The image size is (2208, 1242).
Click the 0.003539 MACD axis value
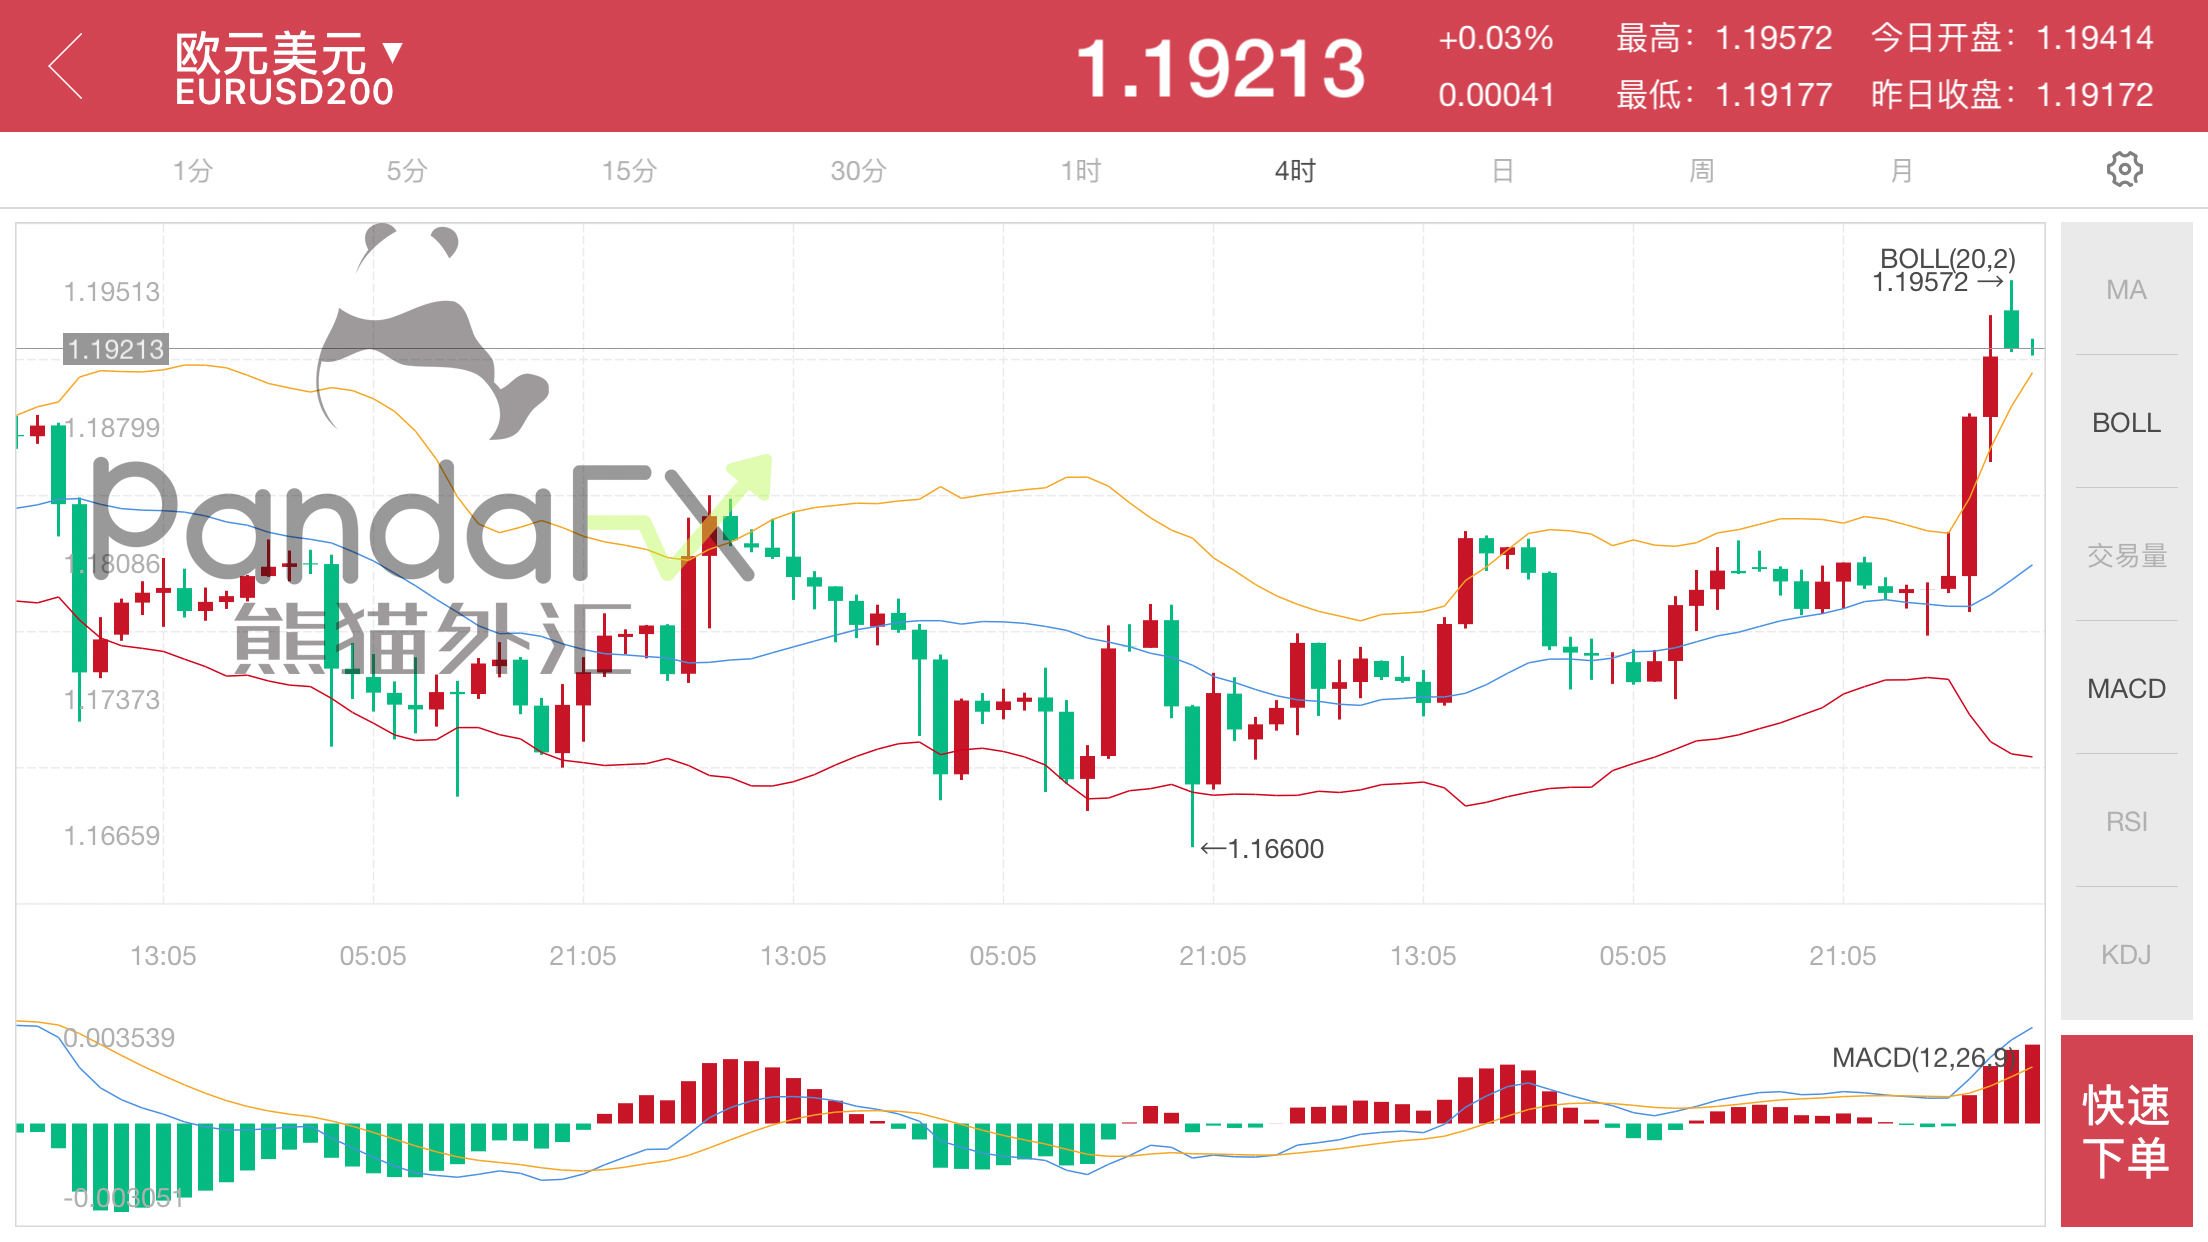(119, 1038)
